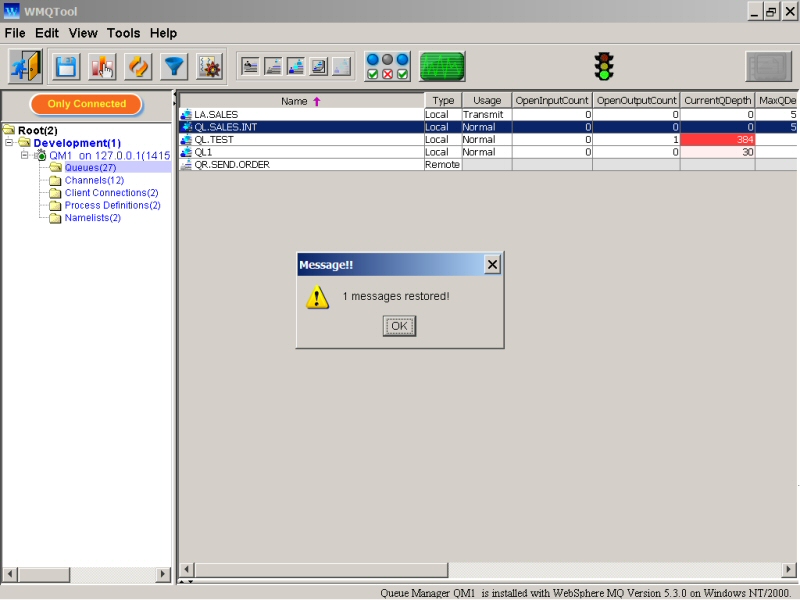Screen dimensions: 800x600
Task: Click the left arrow of tree scrollbar
Action: pyautogui.click(x=10, y=574)
